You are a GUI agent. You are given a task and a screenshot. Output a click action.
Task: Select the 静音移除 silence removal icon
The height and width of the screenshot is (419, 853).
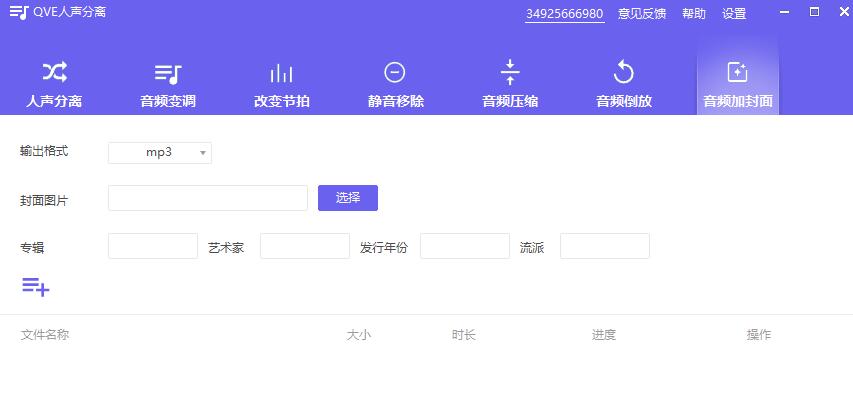coord(395,73)
